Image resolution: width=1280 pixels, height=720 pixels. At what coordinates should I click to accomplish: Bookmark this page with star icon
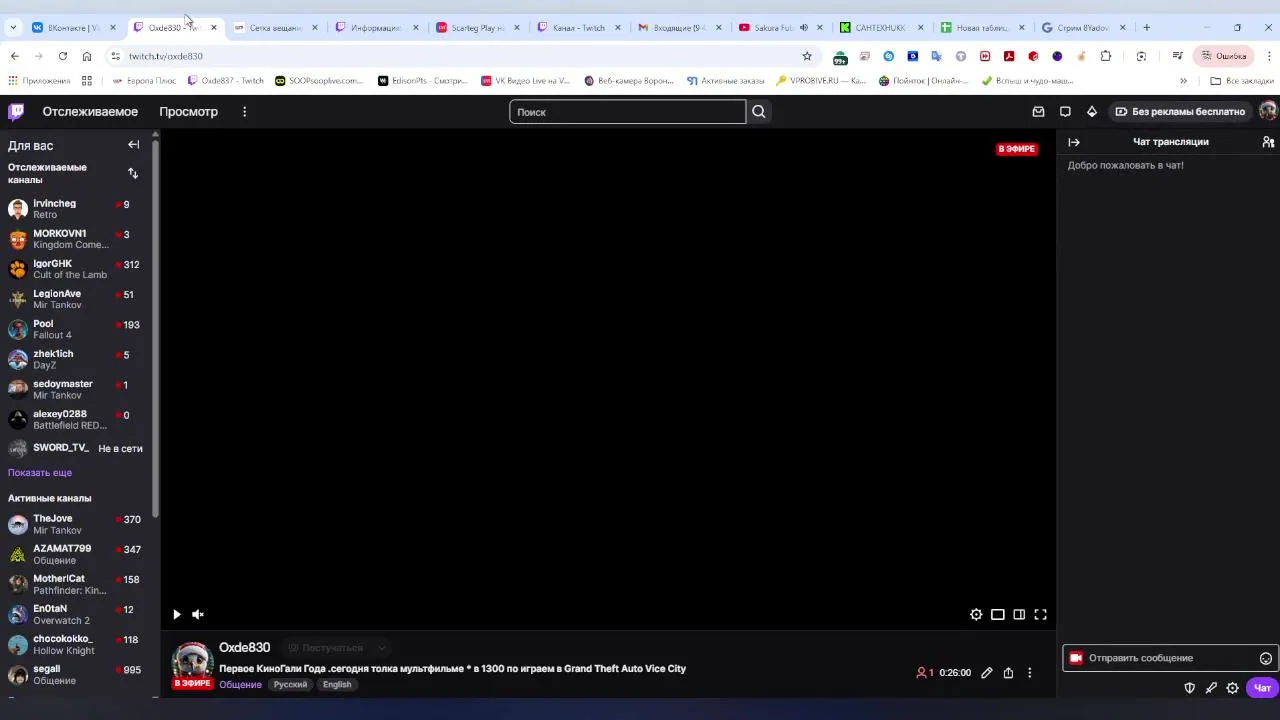coord(807,56)
